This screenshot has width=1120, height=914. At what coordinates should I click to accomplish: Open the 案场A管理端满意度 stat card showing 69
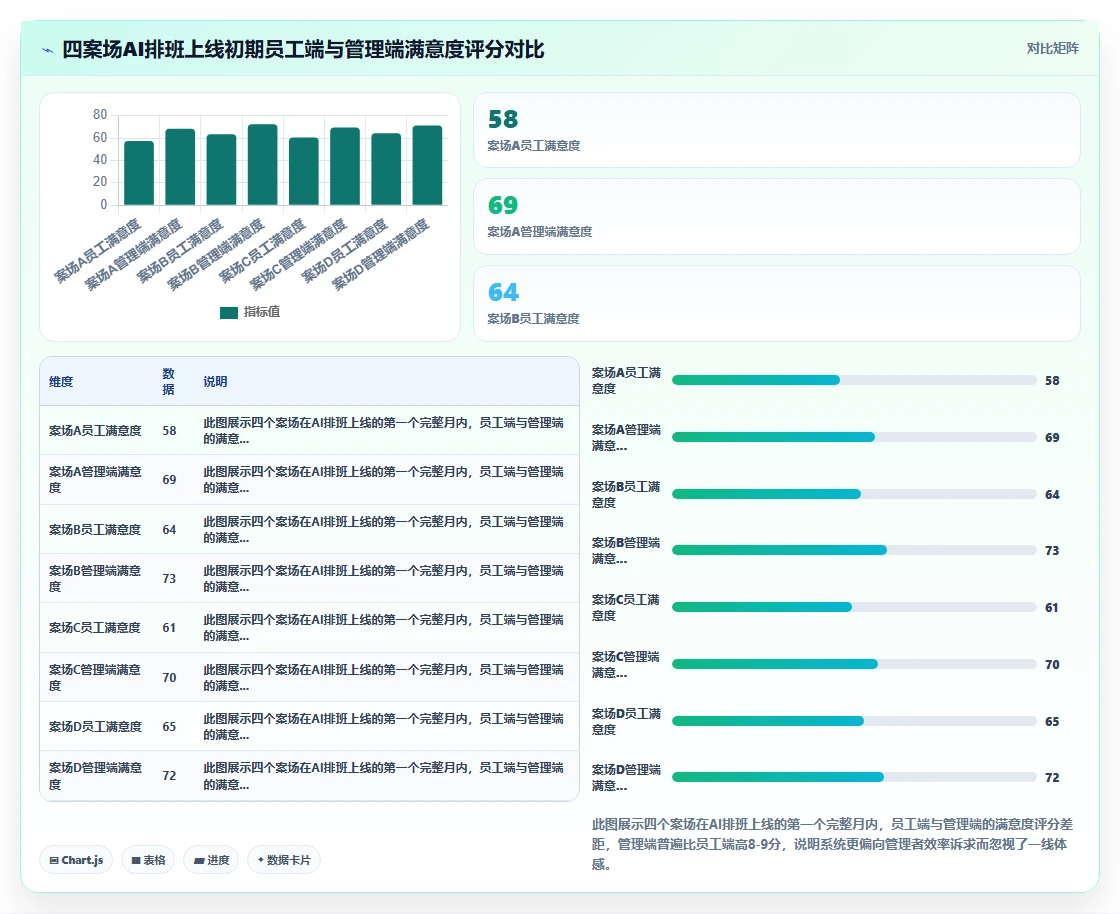(776, 216)
